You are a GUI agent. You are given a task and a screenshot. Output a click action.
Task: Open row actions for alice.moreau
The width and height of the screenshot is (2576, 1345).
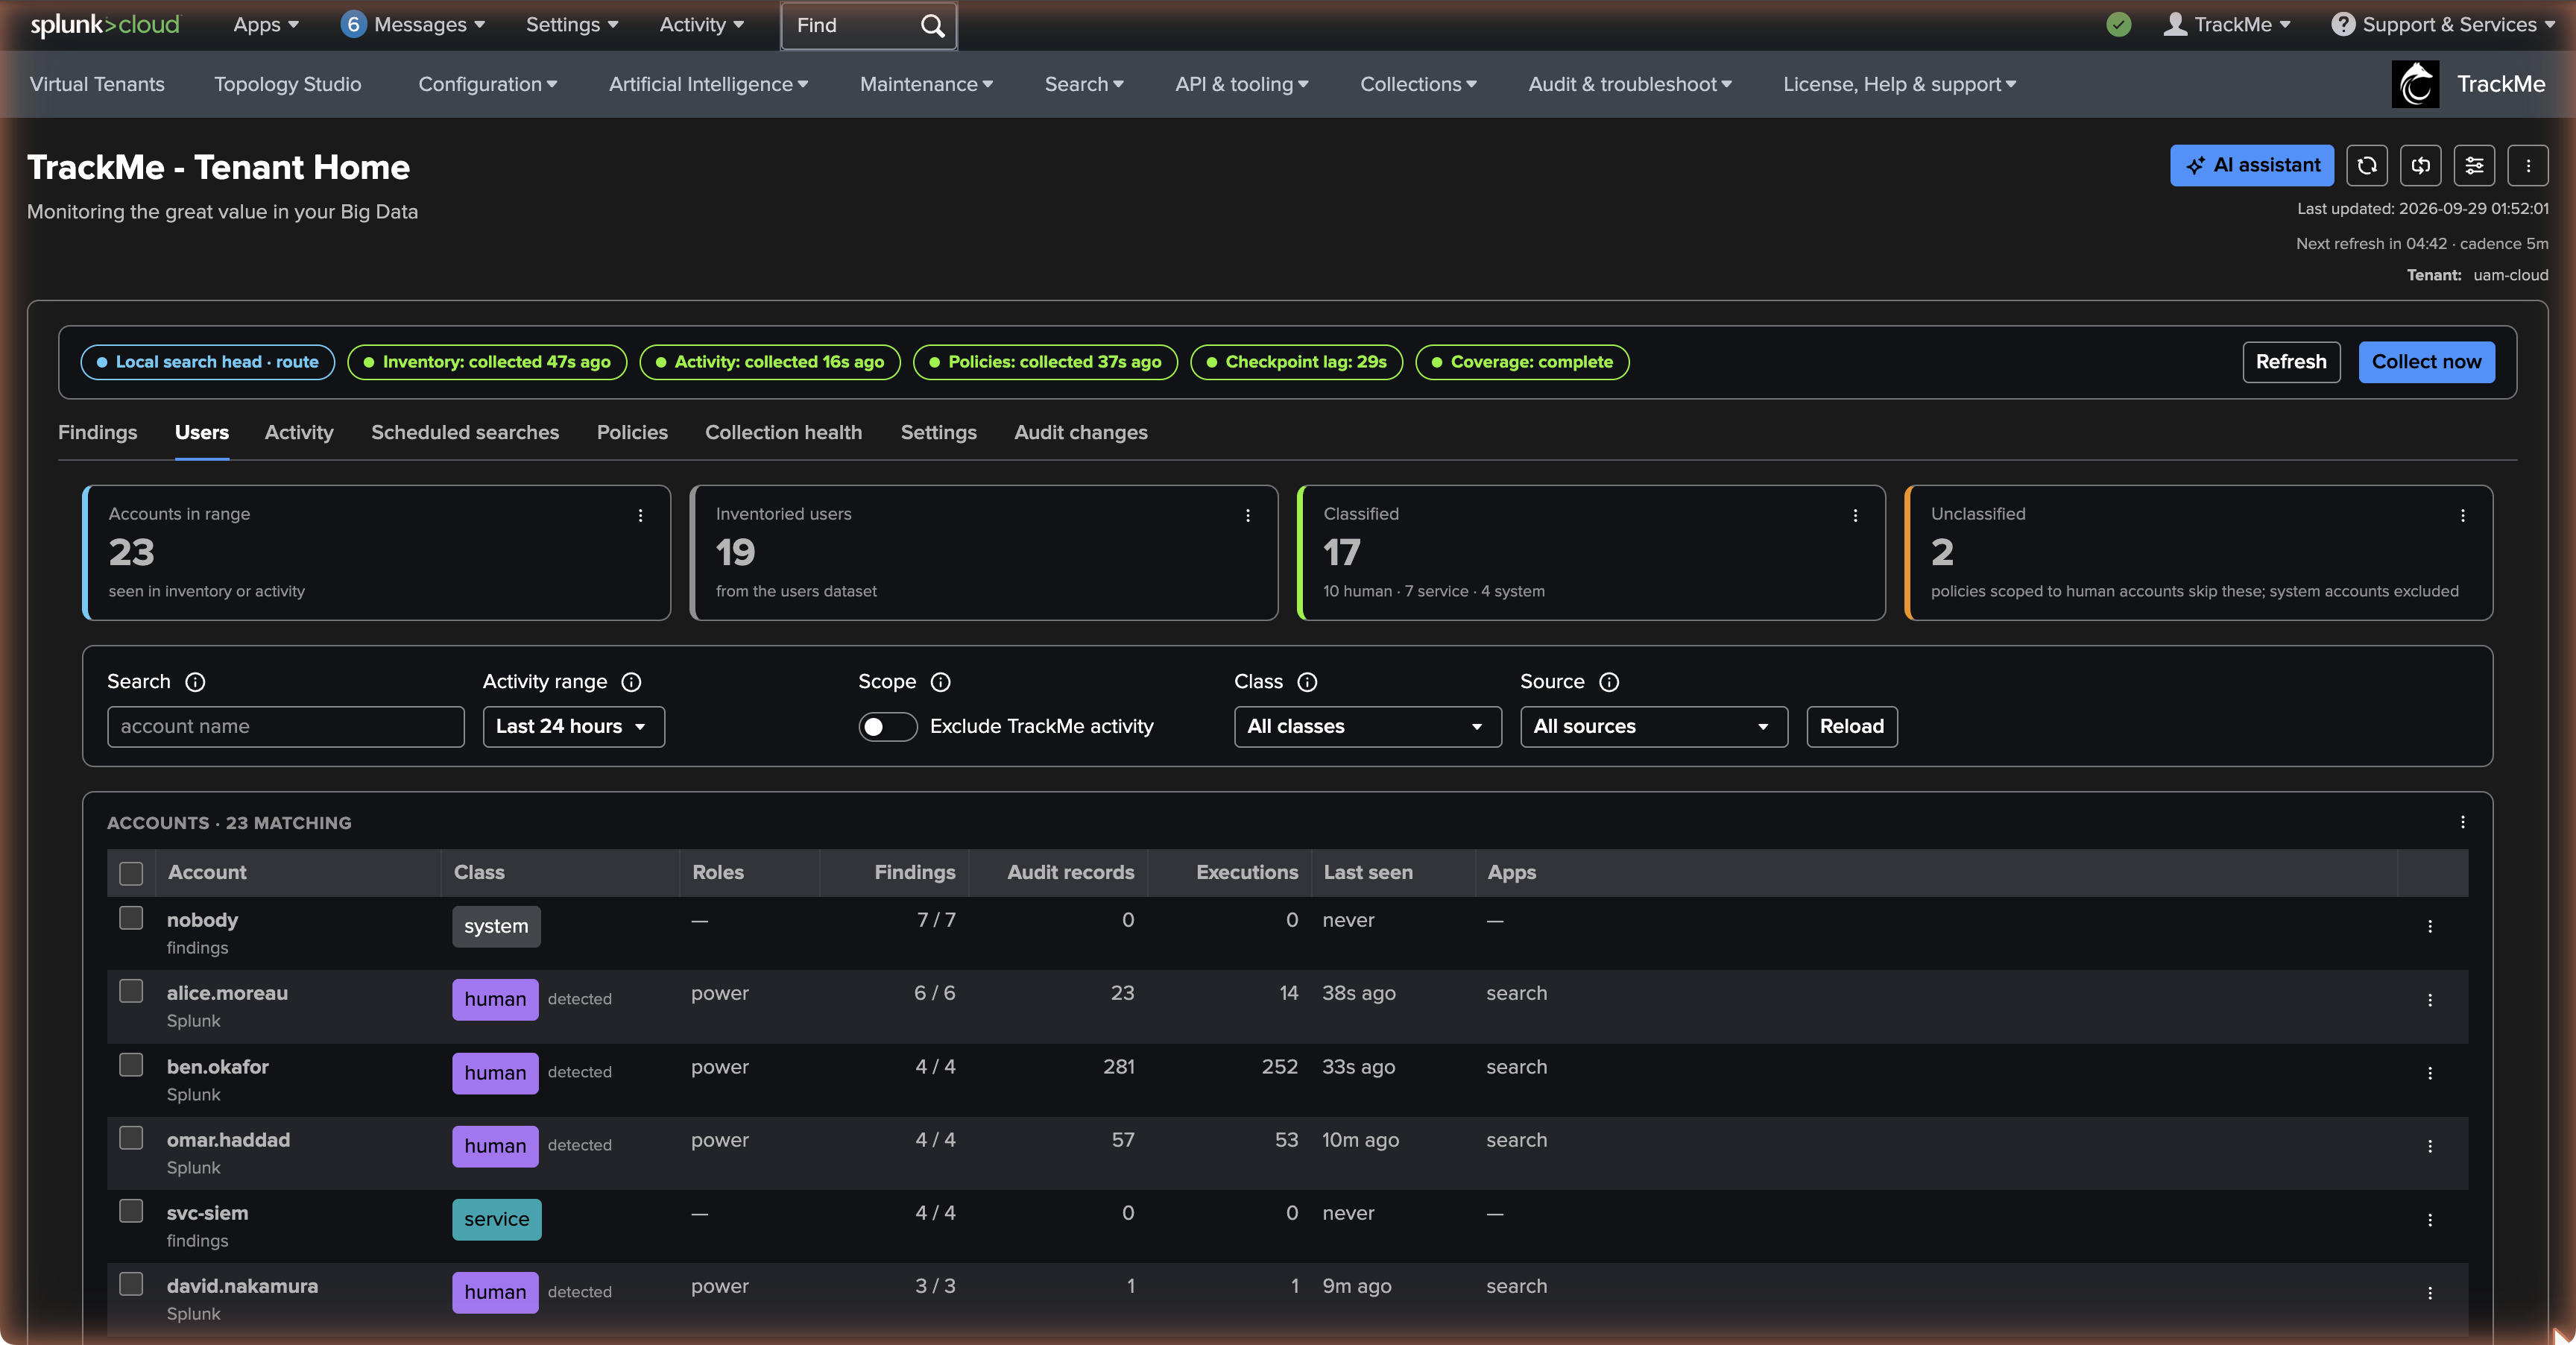click(x=2430, y=1000)
